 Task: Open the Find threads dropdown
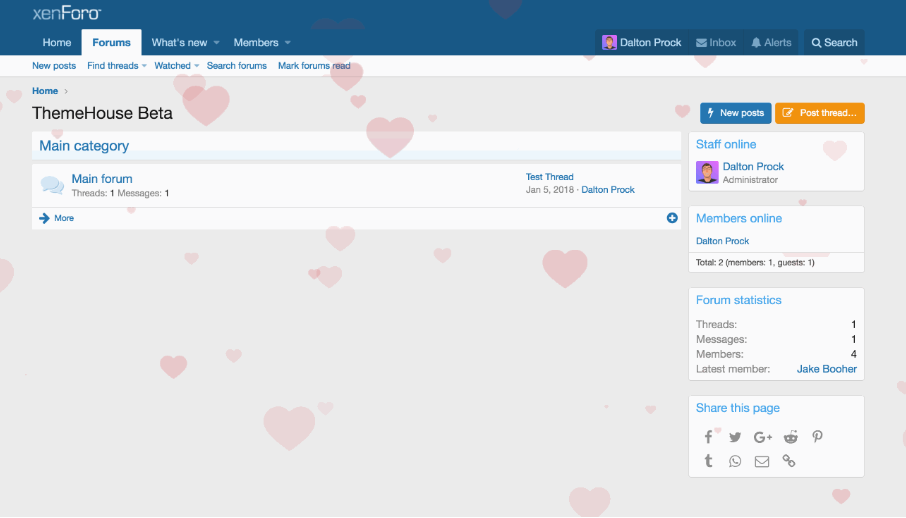tap(143, 66)
